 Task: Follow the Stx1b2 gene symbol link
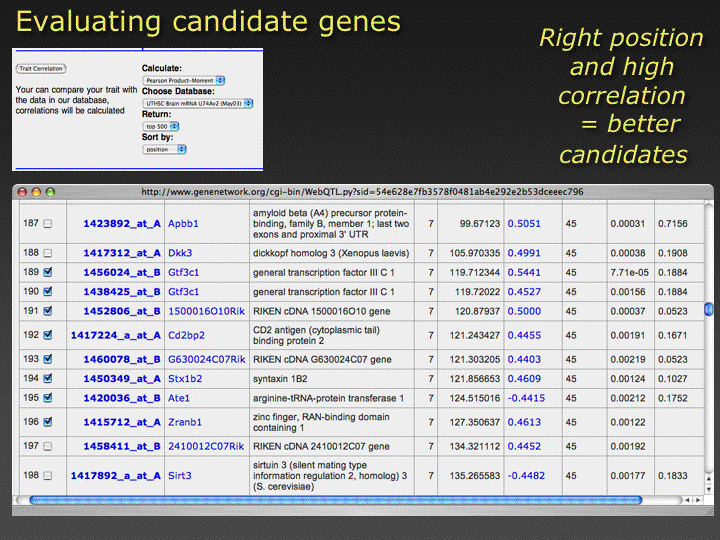pos(183,378)
